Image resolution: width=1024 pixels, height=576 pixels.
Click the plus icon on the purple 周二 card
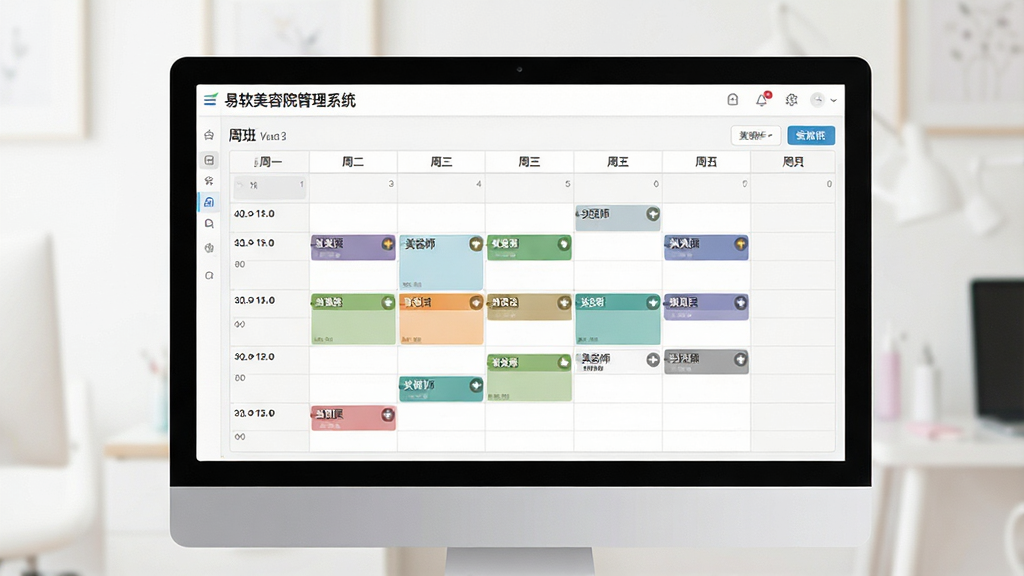tap(388, 244)
